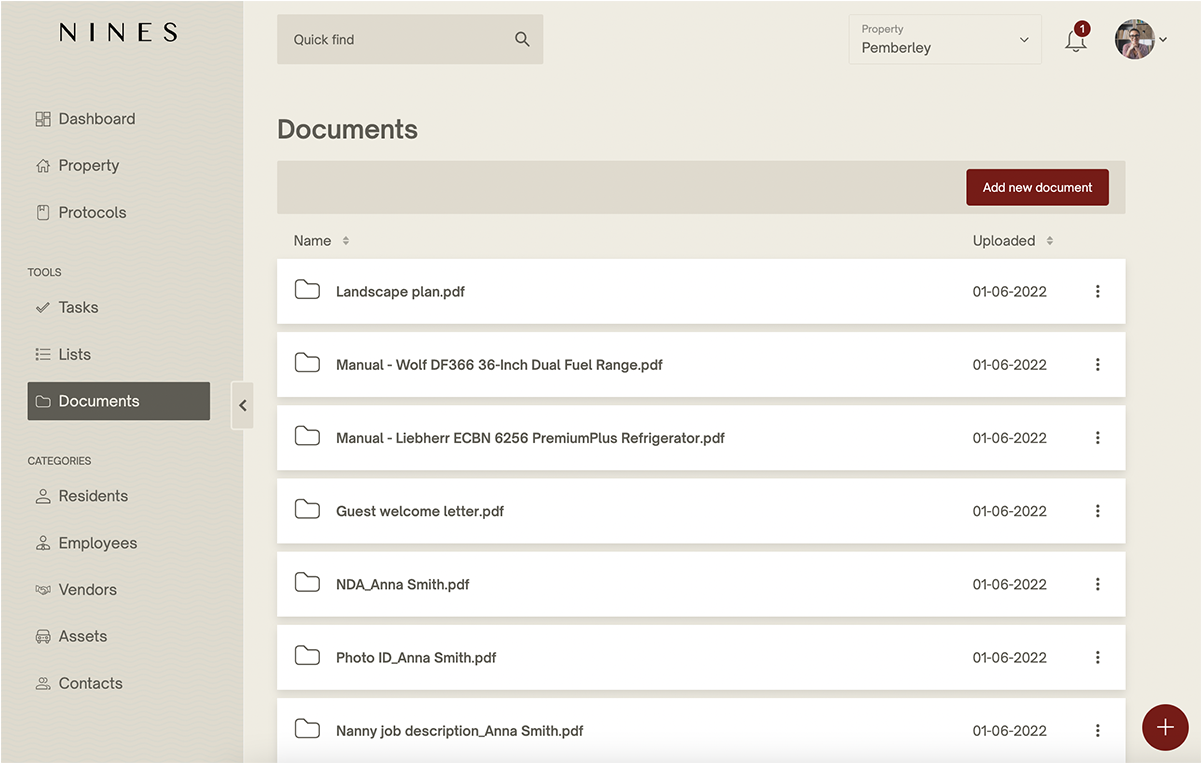Image resolution: width=1202 pixels, height=764 pixels.
Task: Open the Protocols clipboard icon
Action: click(x=43, y=212)
